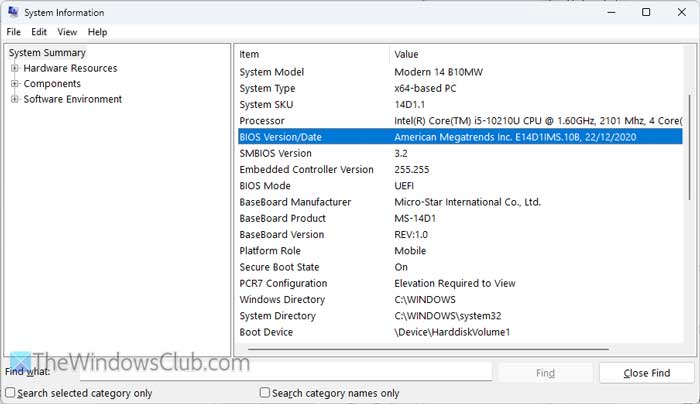The image size is (700, 404).
Task: Close the System Information window
Action: tap(682, 12)
